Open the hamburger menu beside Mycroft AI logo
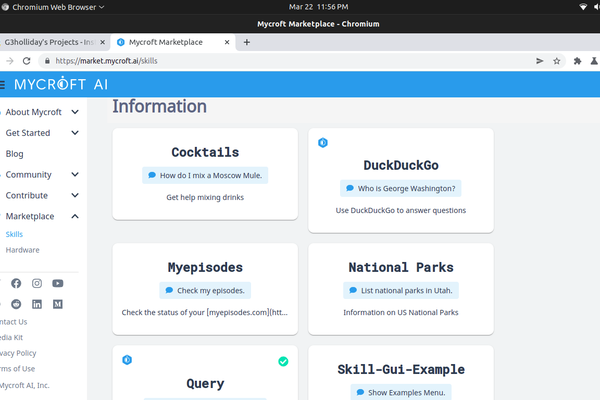This screenshot has width=600, height=400. [2, 84]
